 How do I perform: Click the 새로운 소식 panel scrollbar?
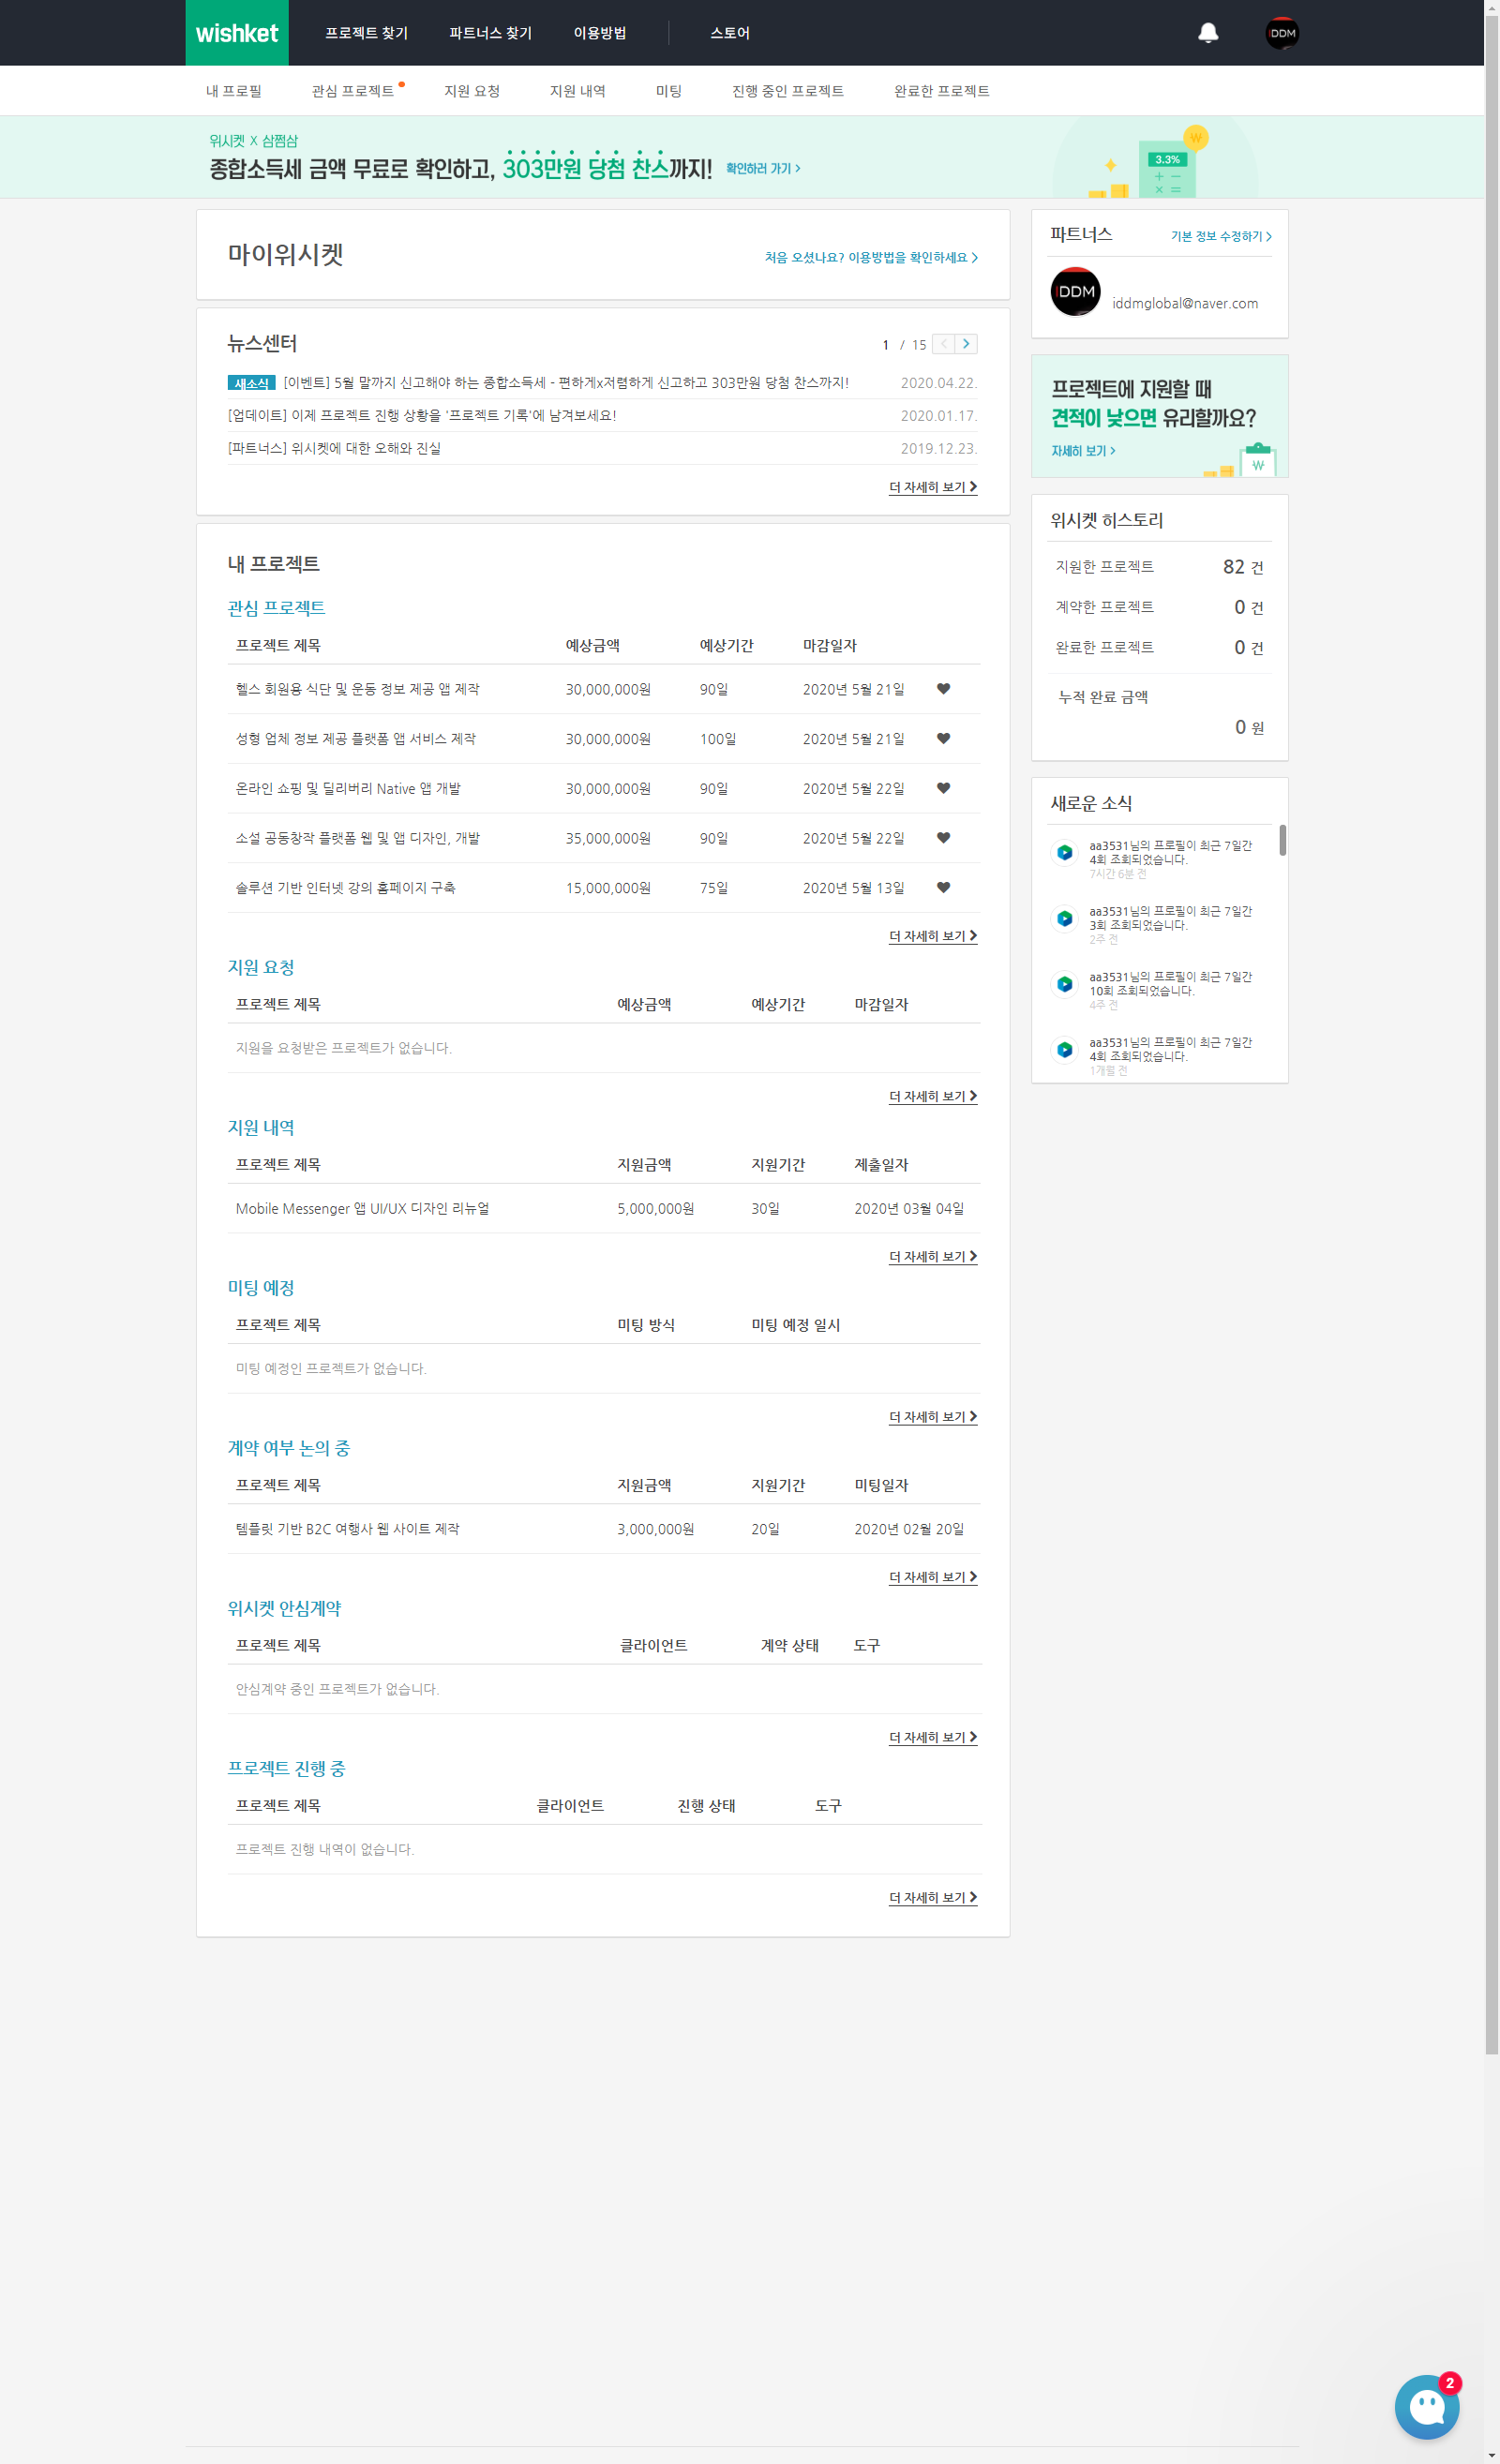click(1282, 840)
